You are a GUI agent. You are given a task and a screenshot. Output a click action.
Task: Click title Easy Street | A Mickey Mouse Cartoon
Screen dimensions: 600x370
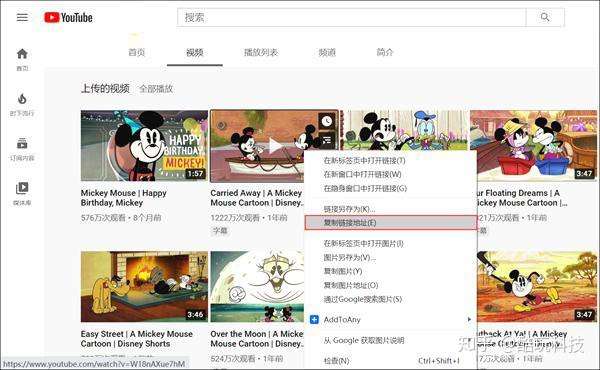click(x=137, y=339)
